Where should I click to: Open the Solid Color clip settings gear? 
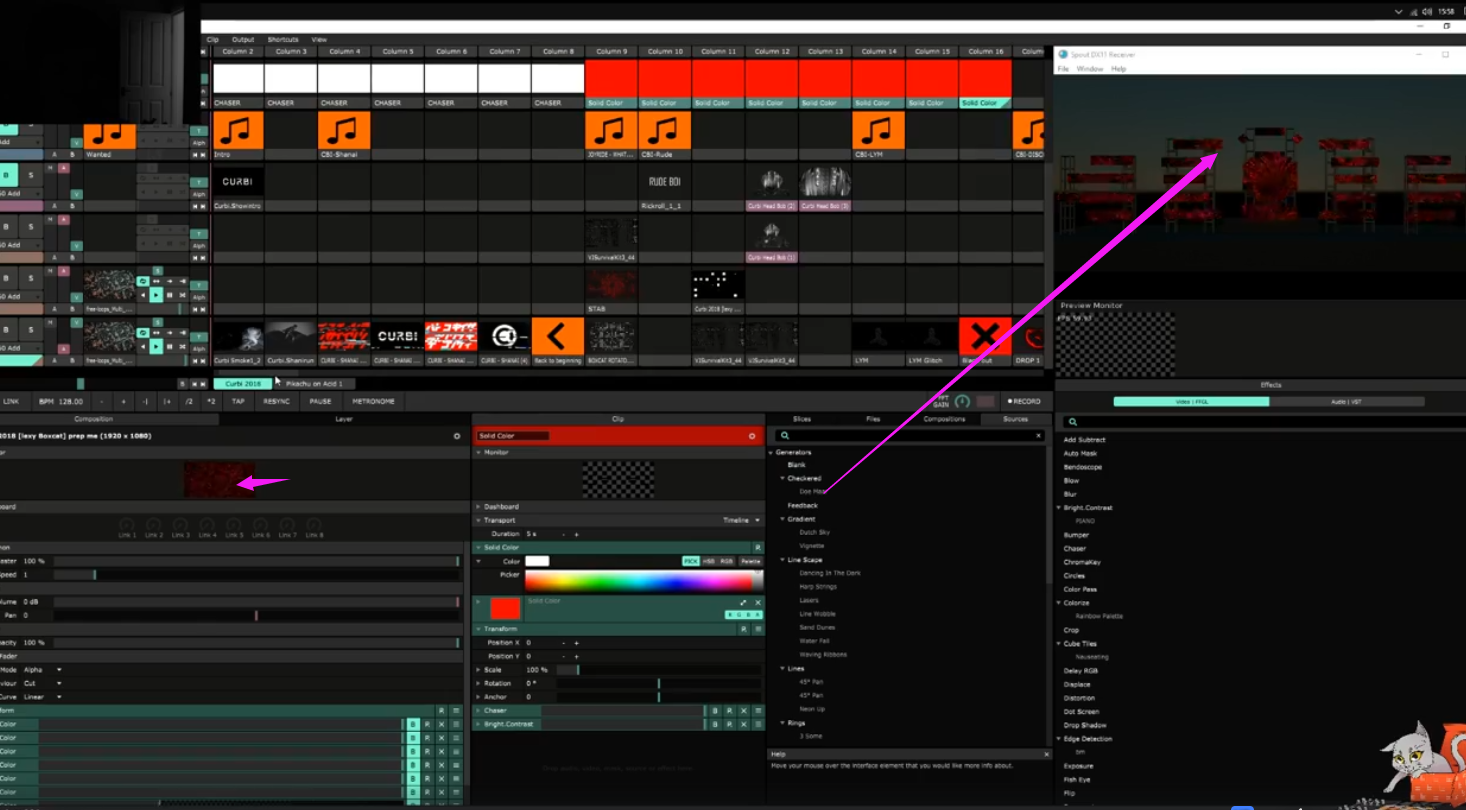[x=752, y=436]
